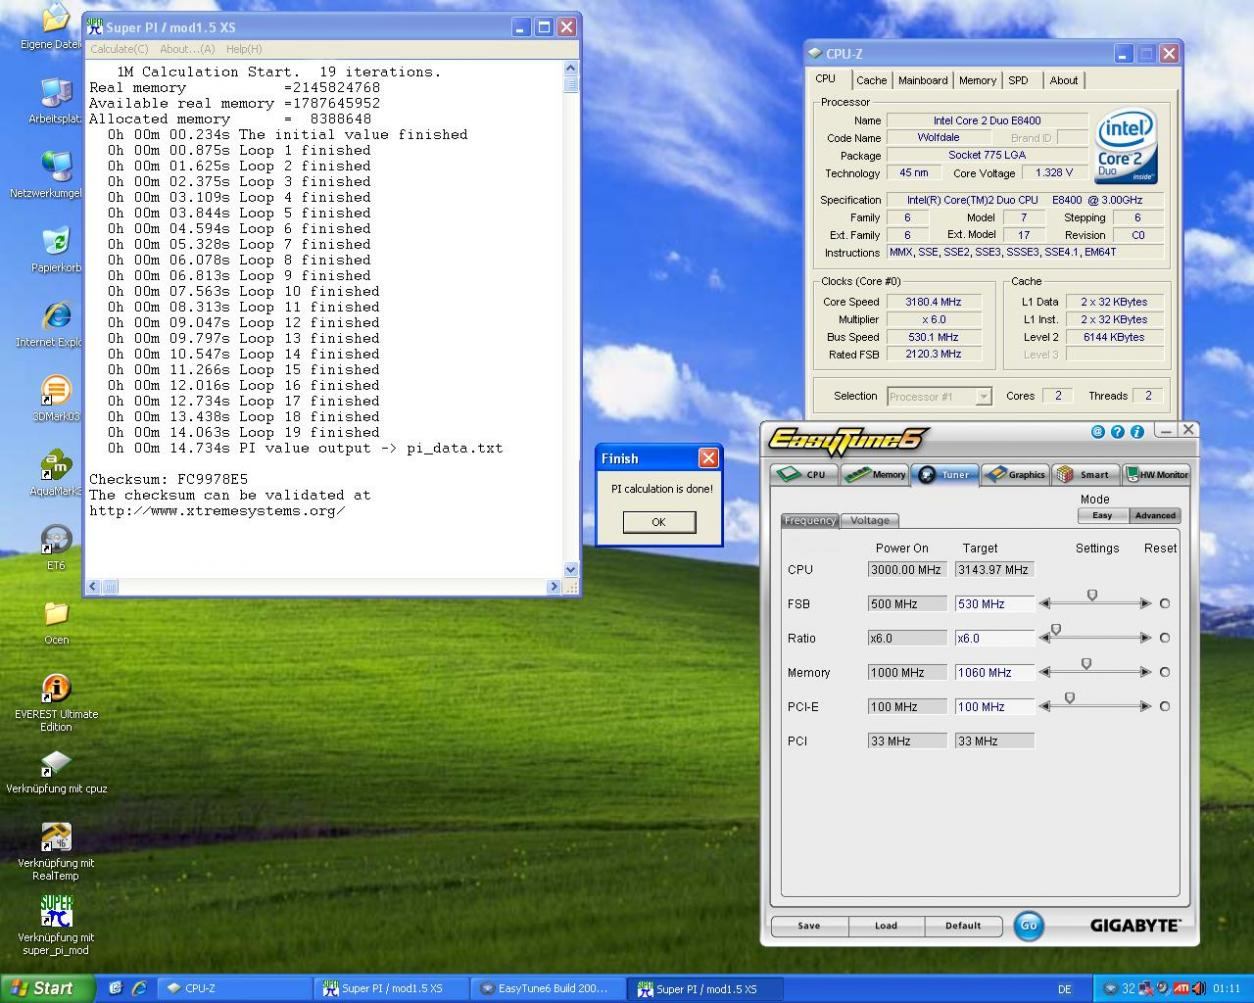Open the Smart tab in EasyTune6
This screenshot has width=1254, height=1003.
(1084, 474)
